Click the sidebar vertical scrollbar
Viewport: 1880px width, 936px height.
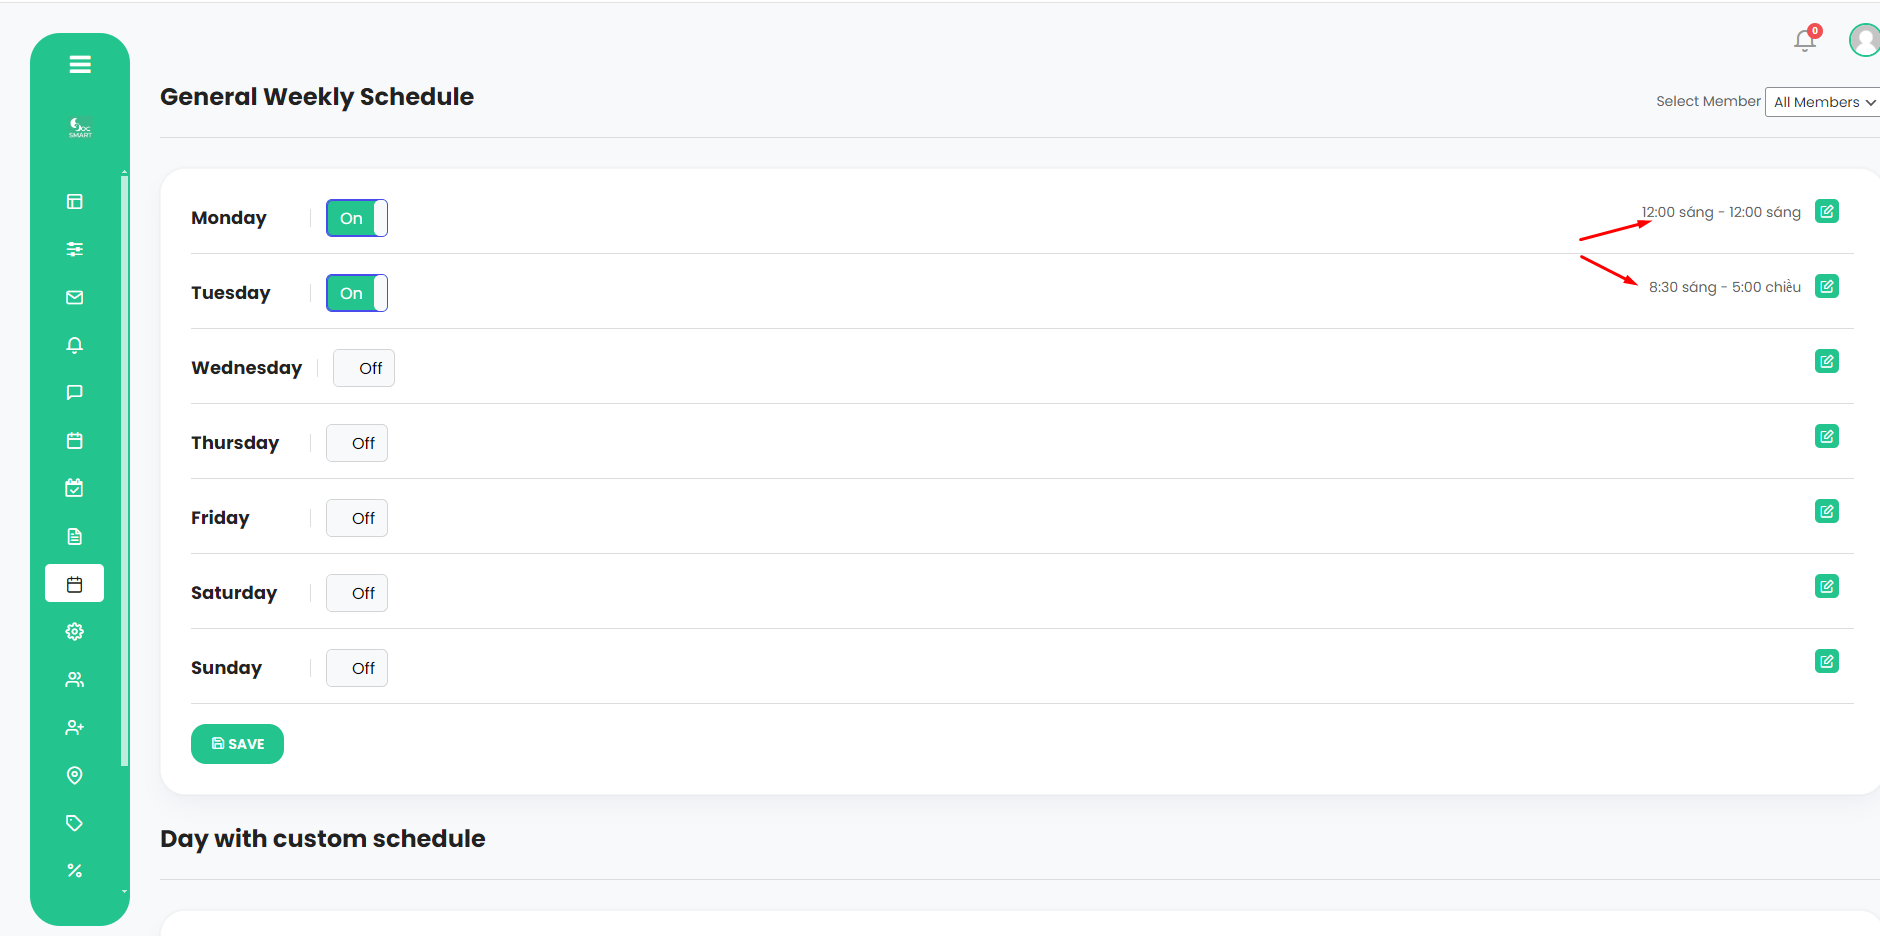pos(124,470)
